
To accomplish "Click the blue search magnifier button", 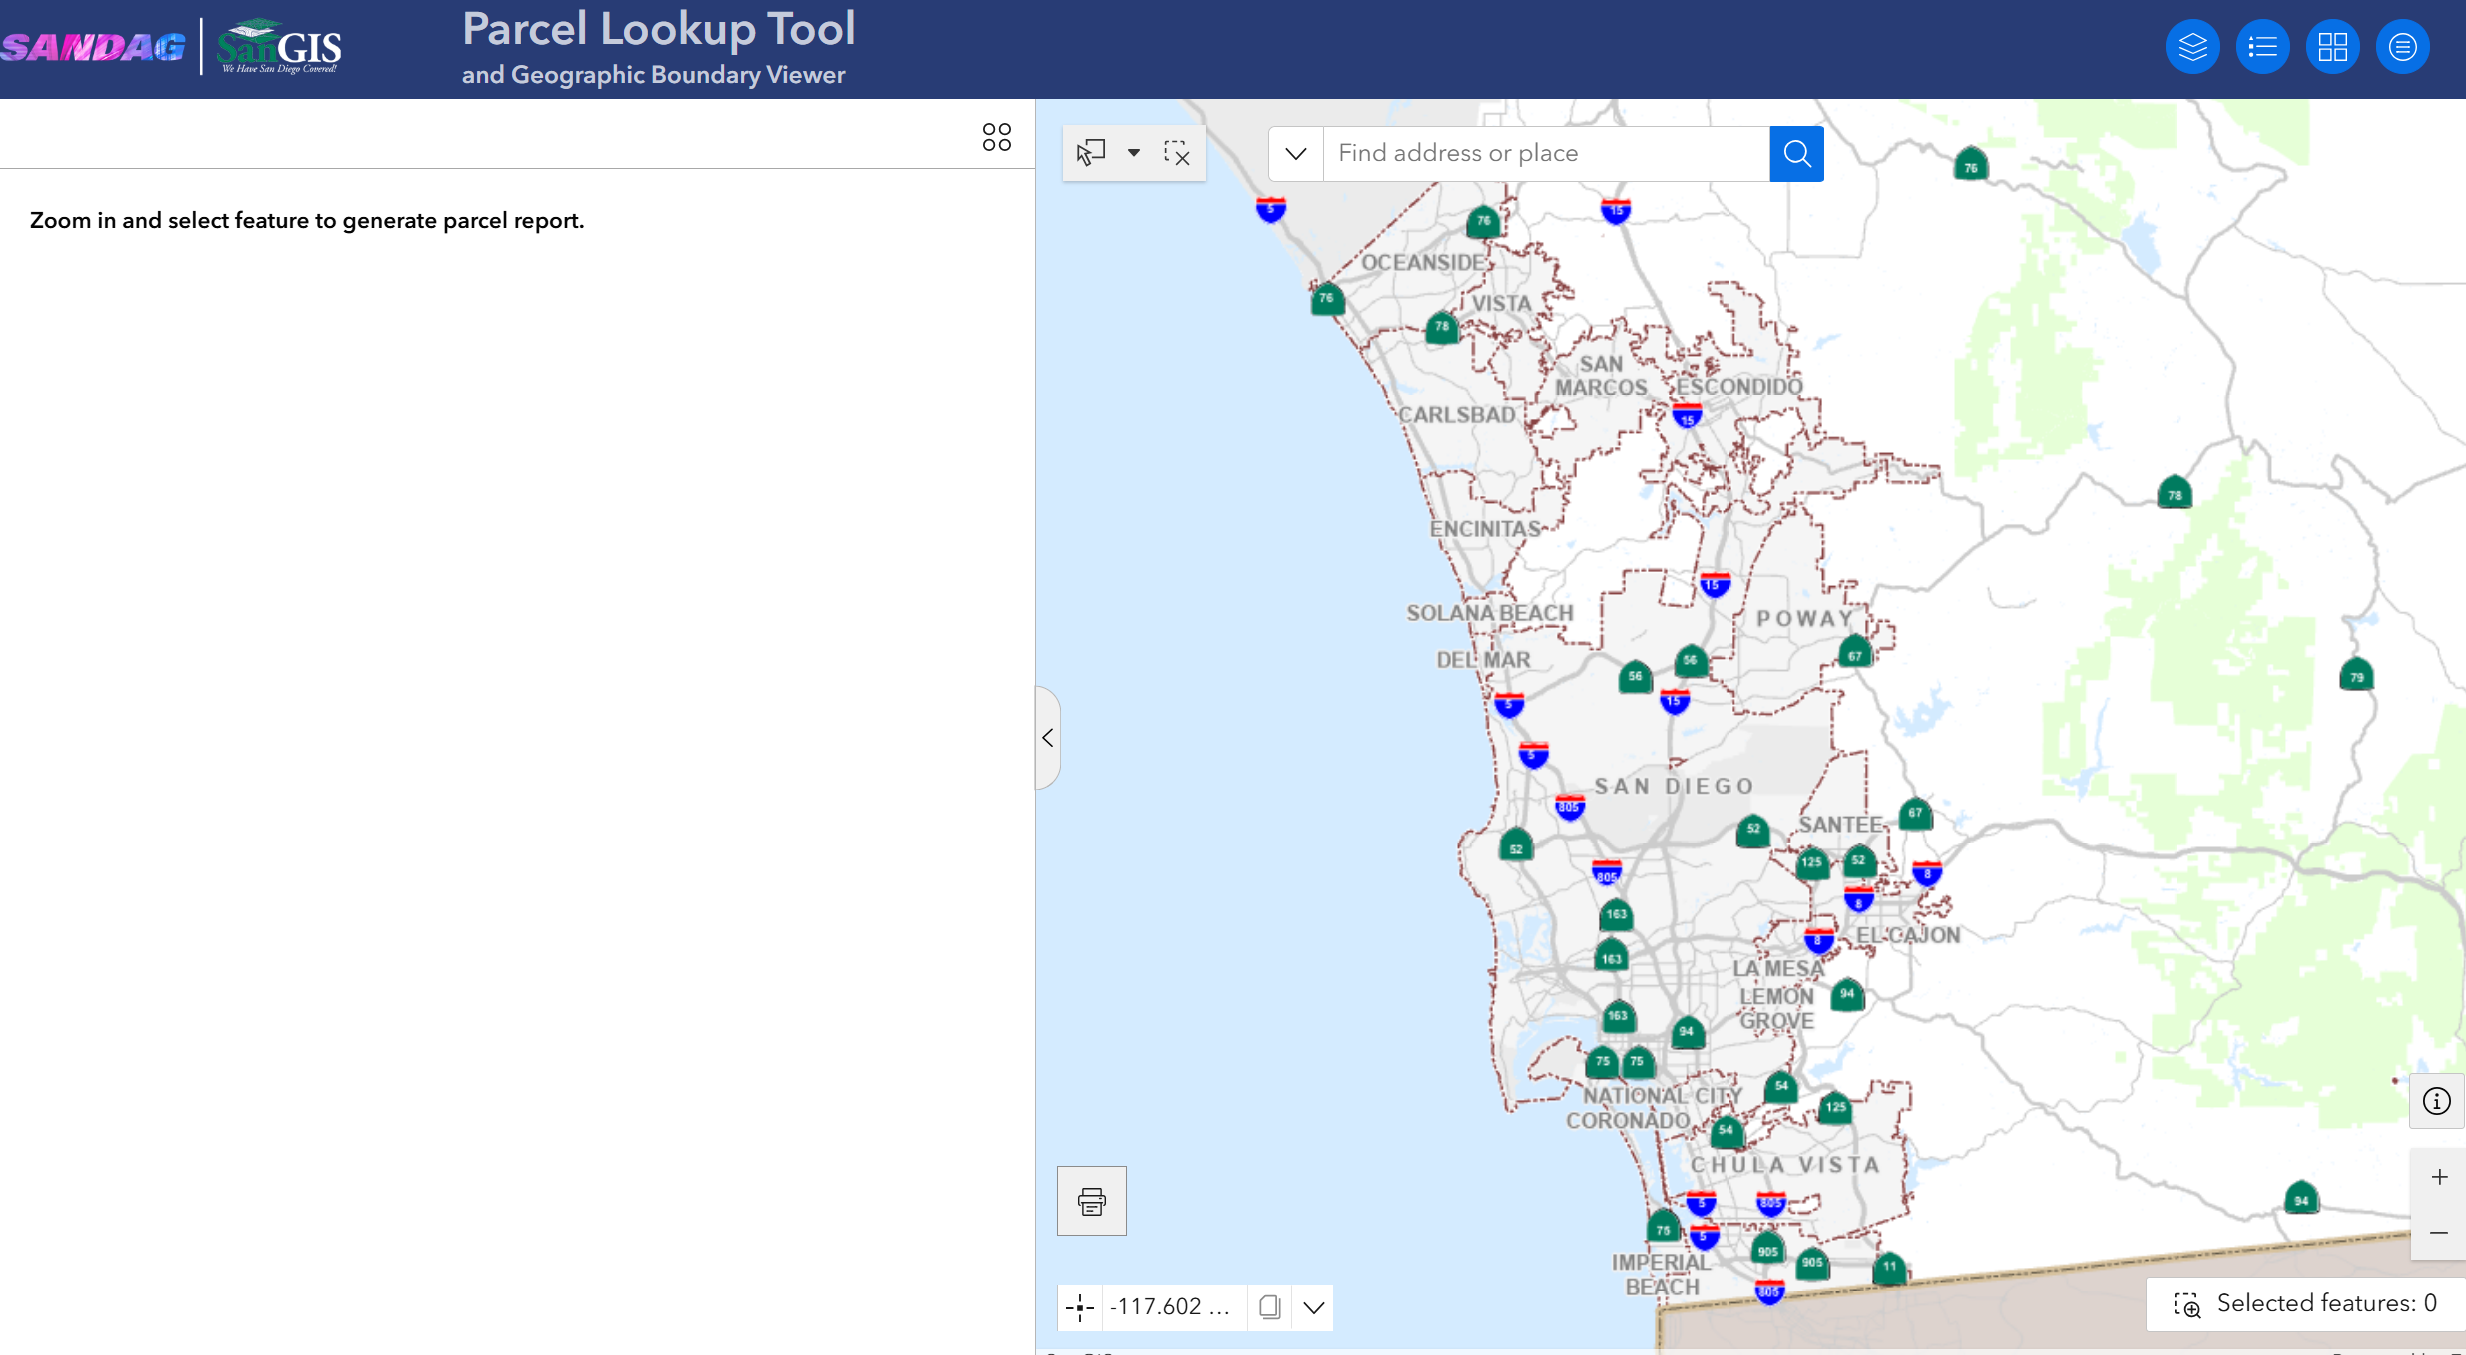I will click(x=1796, y=153).
